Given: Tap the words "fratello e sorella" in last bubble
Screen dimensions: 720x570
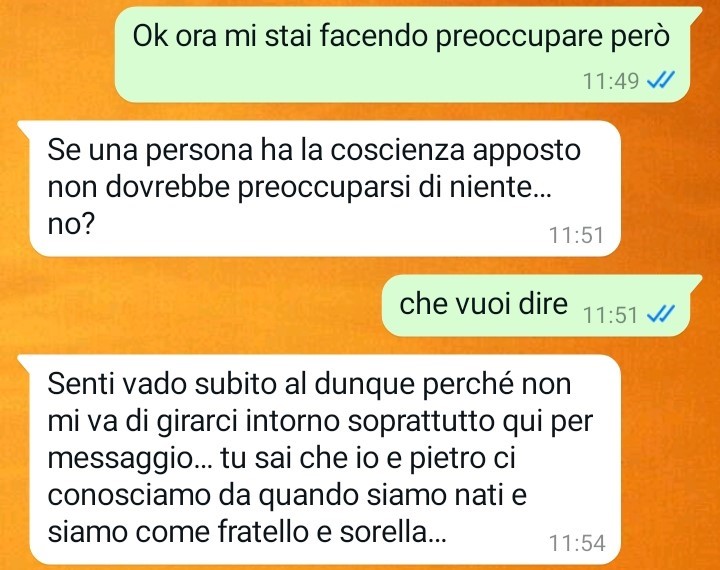Looking at the screenshot, I should coord(331,532).
